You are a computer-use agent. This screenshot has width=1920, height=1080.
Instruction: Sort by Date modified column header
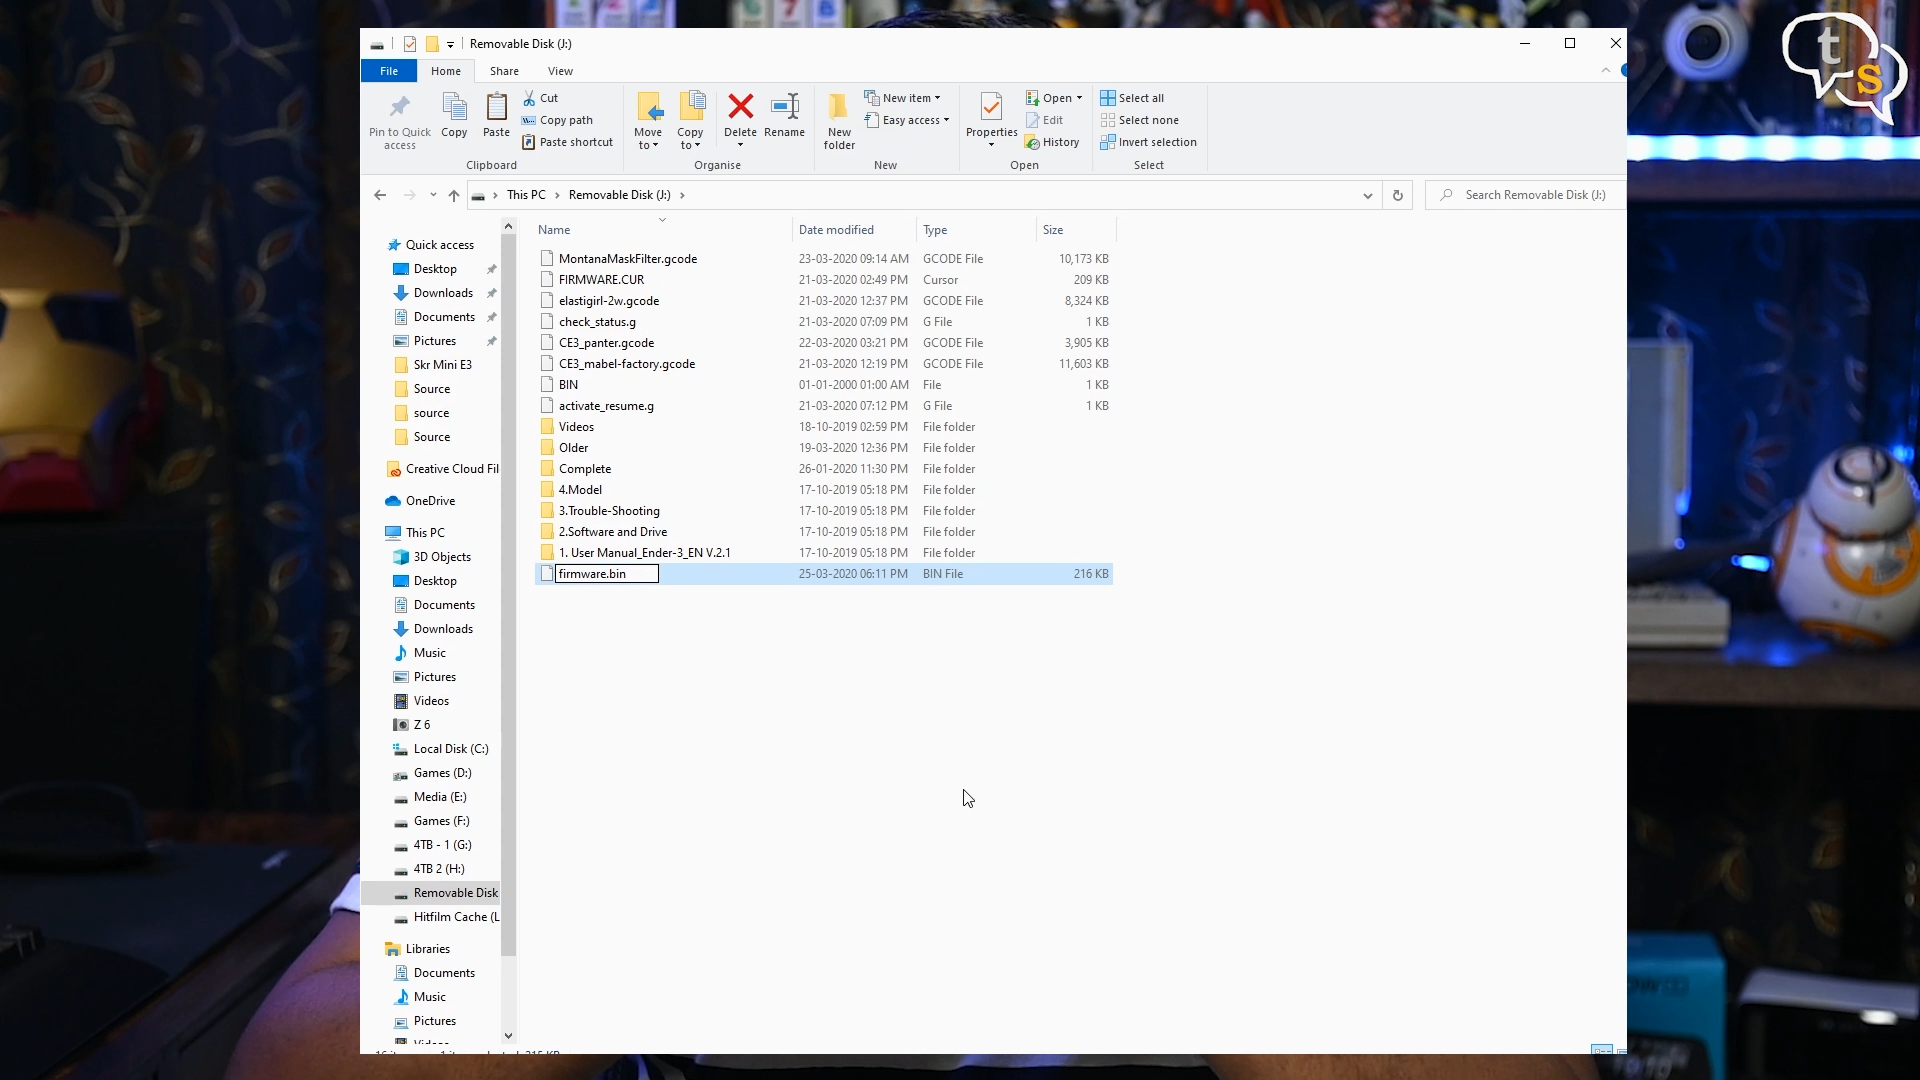tap(854, 230)
